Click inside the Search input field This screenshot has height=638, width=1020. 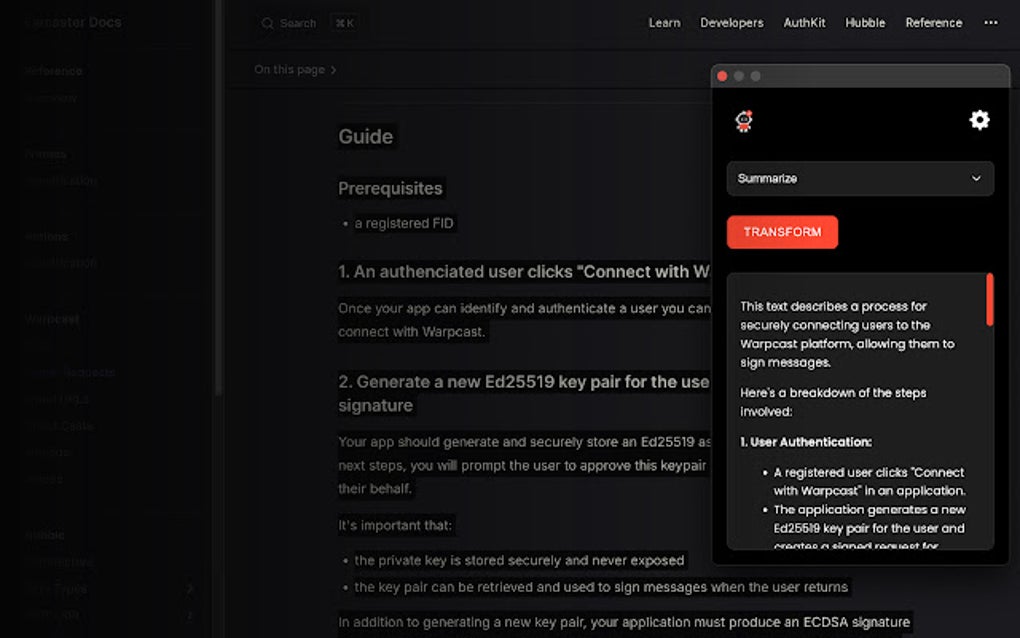(x=300, y=22)
